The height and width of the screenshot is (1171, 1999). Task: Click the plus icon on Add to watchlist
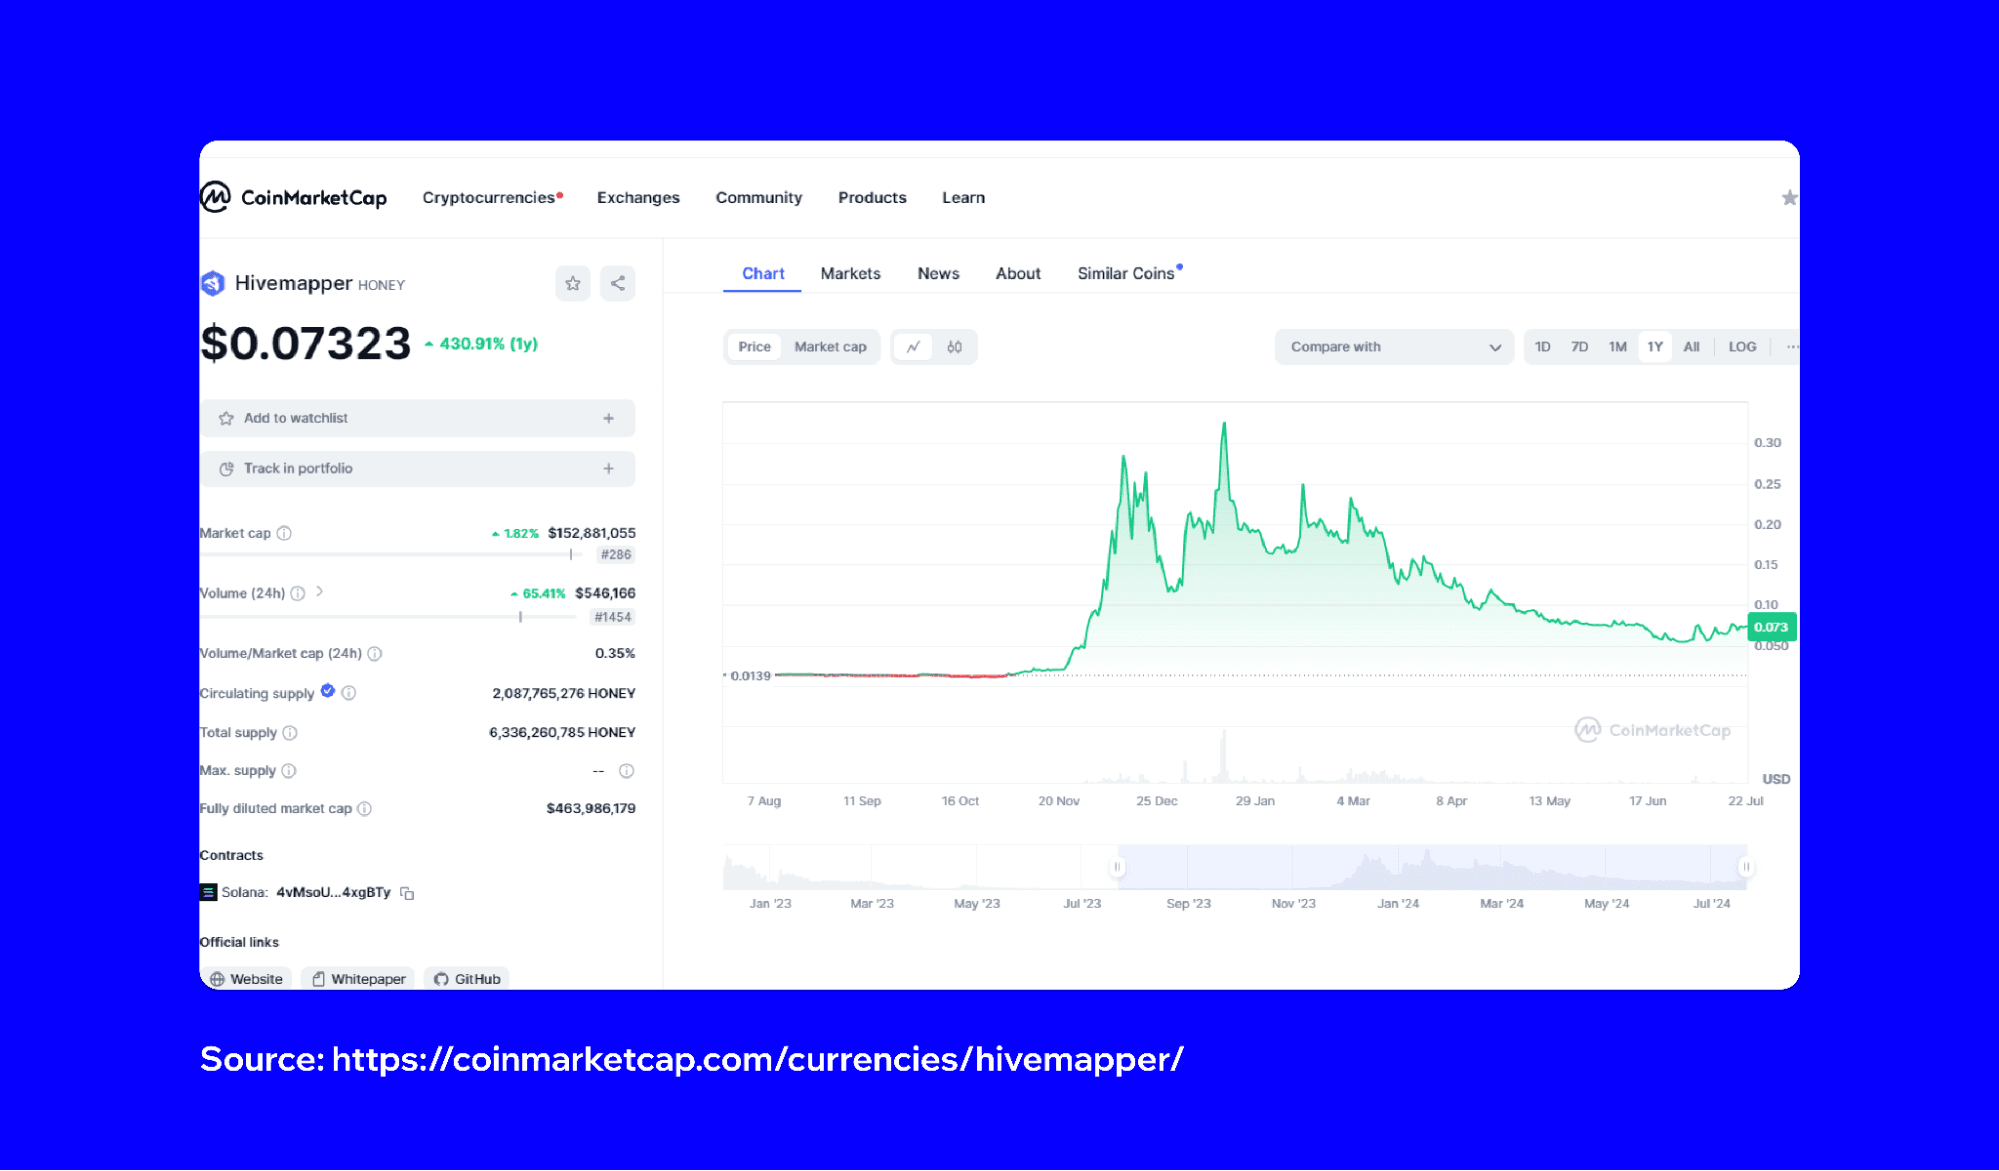coord(609,418)
